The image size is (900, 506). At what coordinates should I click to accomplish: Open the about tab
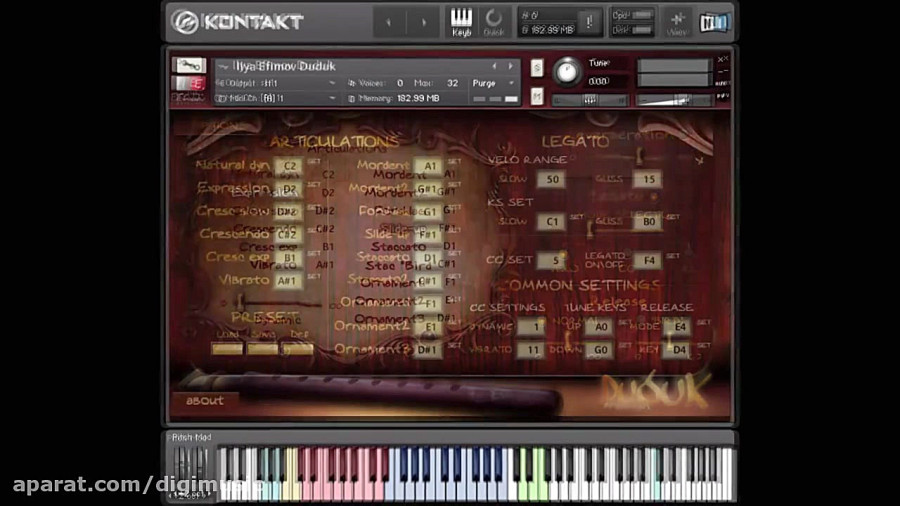[x=205, y=400]
